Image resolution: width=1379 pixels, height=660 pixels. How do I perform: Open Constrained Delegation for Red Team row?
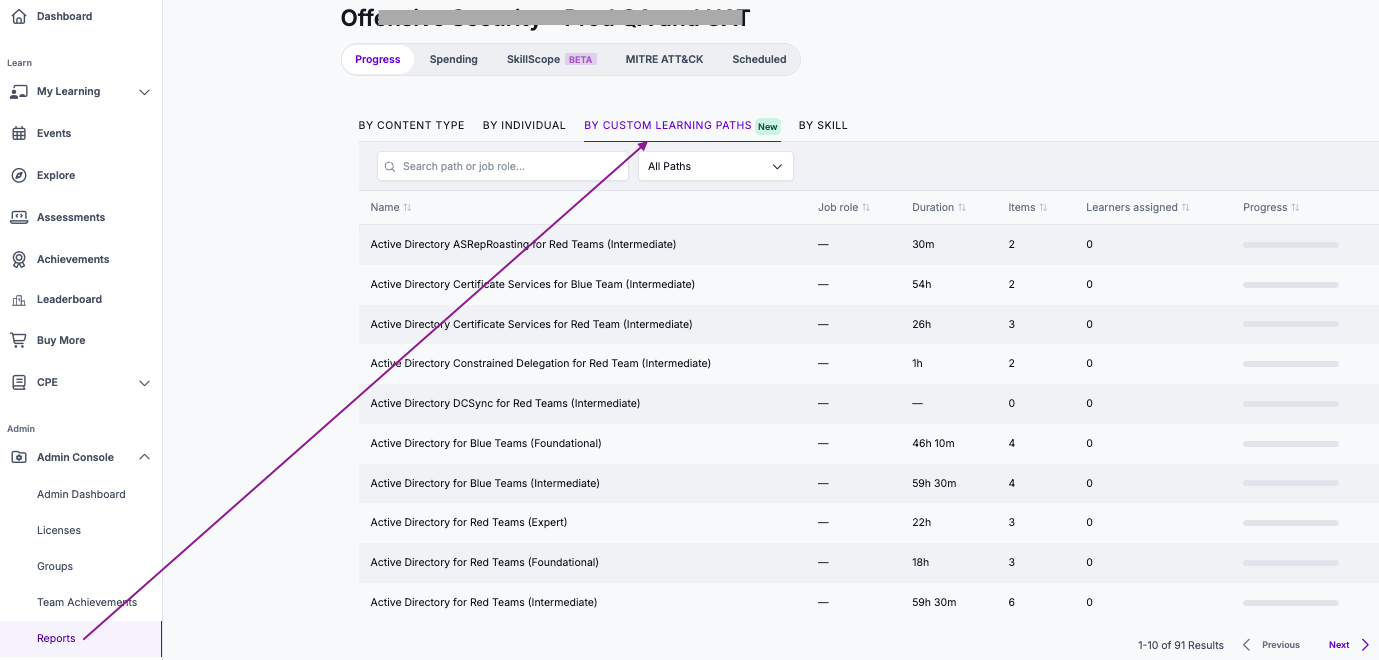869,363
